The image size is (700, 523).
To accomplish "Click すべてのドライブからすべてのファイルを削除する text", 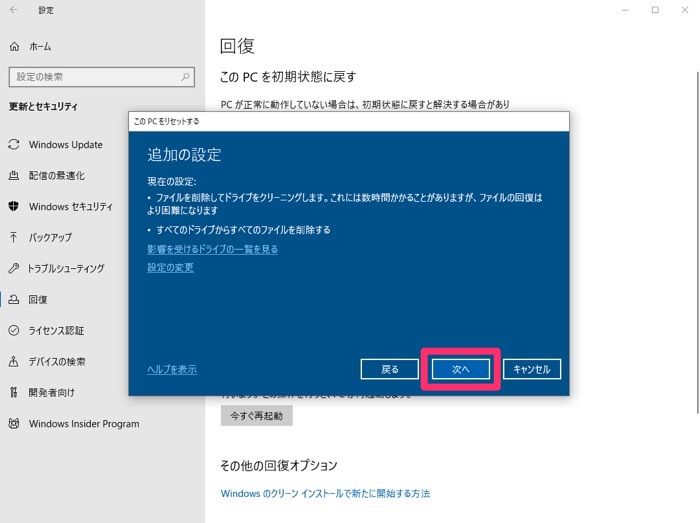I will pos(243,230).
